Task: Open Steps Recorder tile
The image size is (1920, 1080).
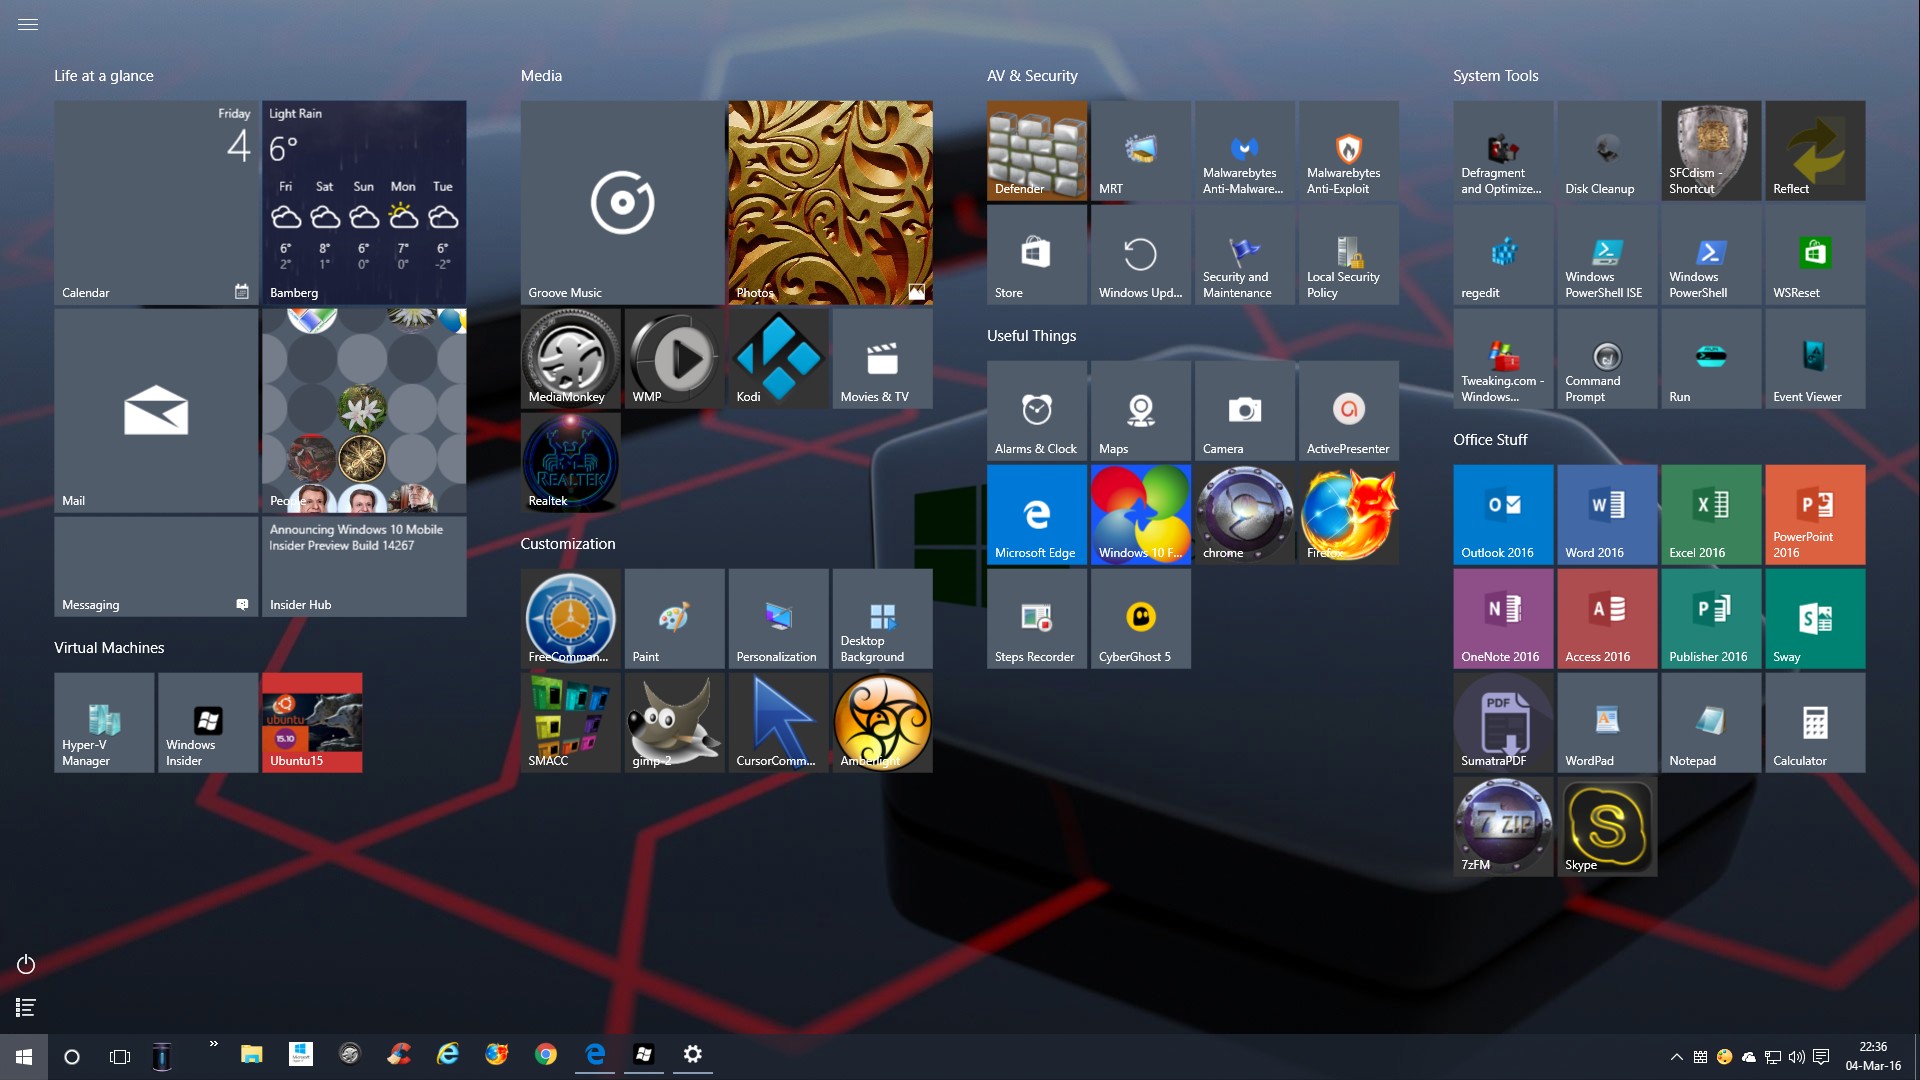Action: coord(1036,618)
